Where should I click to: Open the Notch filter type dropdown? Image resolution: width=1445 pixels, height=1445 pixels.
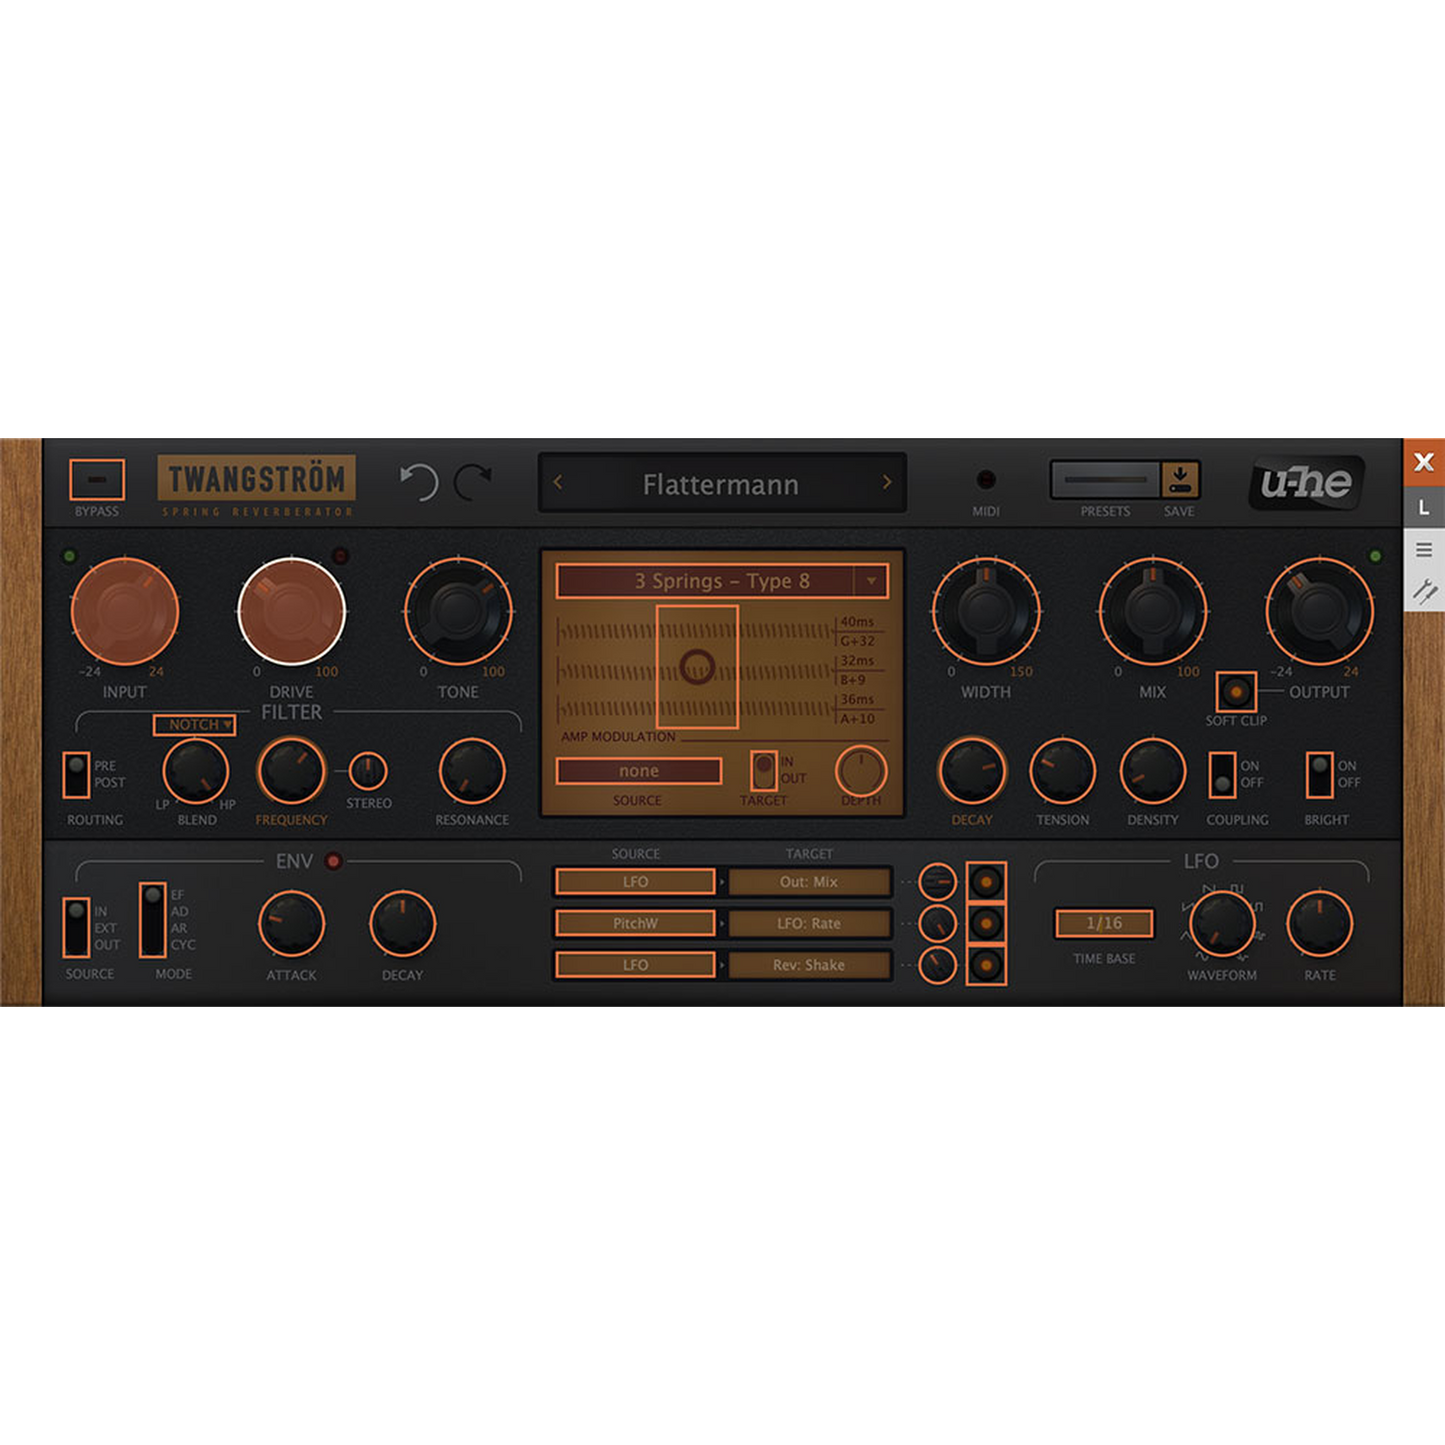[195, 725]
